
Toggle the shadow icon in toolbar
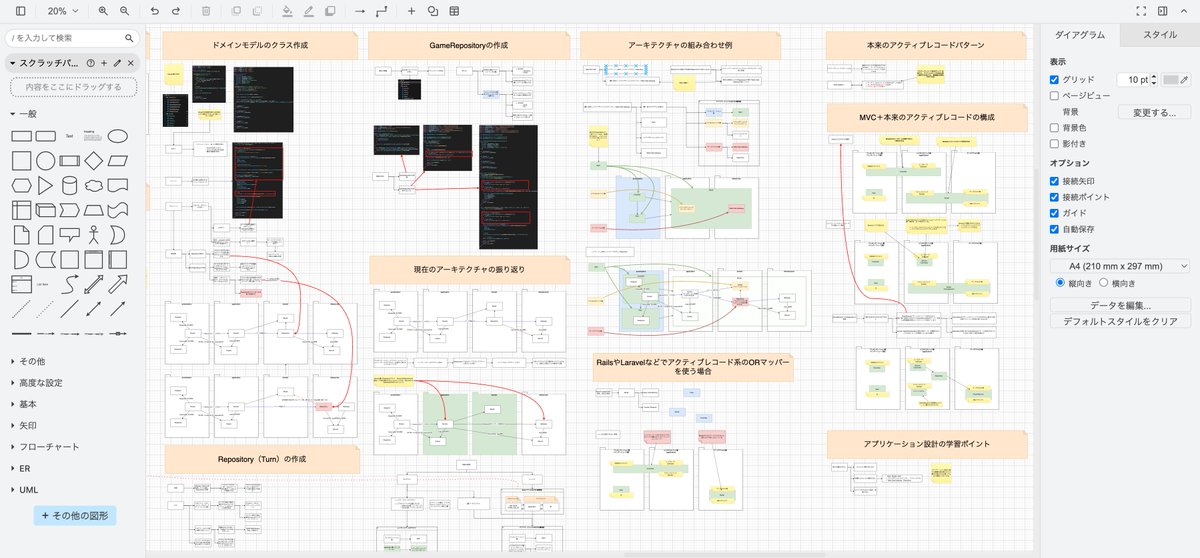point(330,11)
